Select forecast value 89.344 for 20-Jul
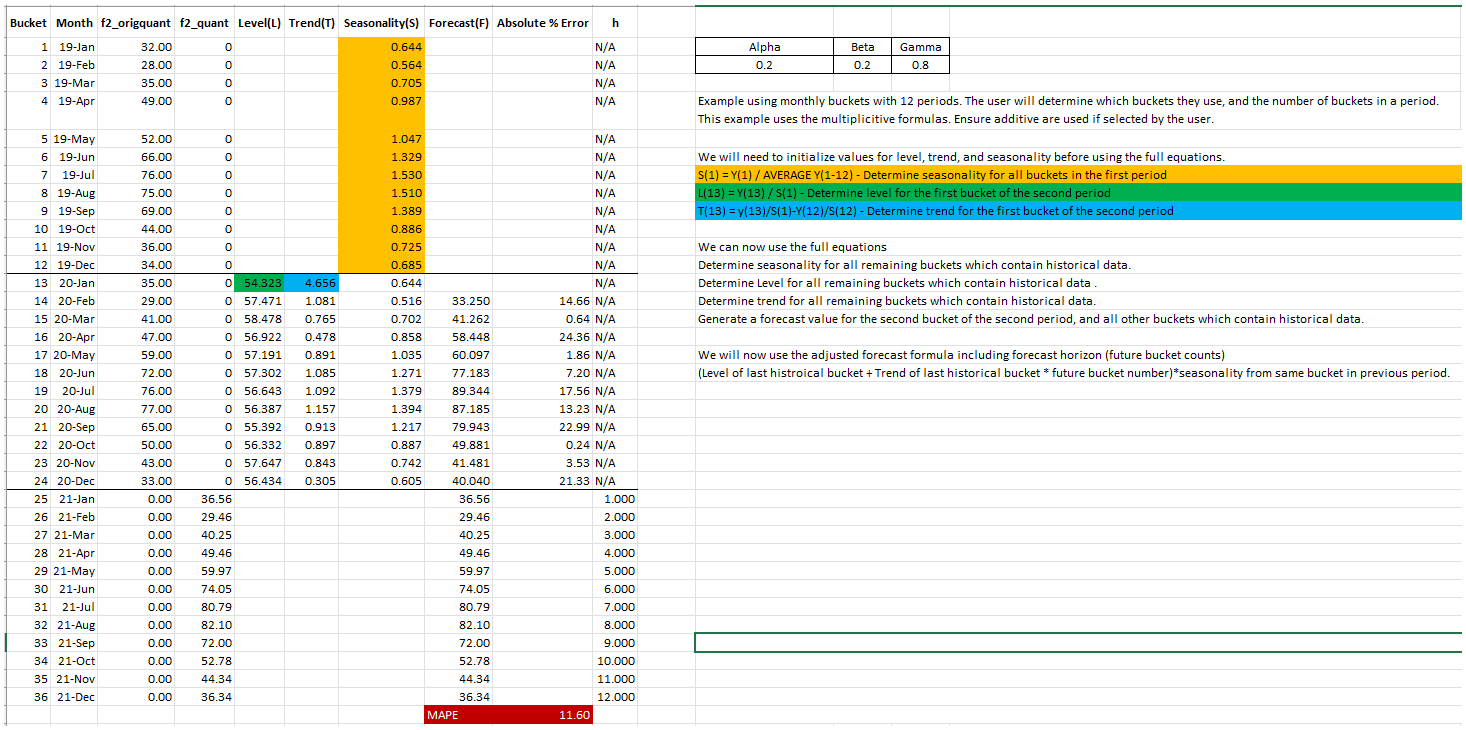The height and width of the screenshot is (730, 1466). coord(459,391)
